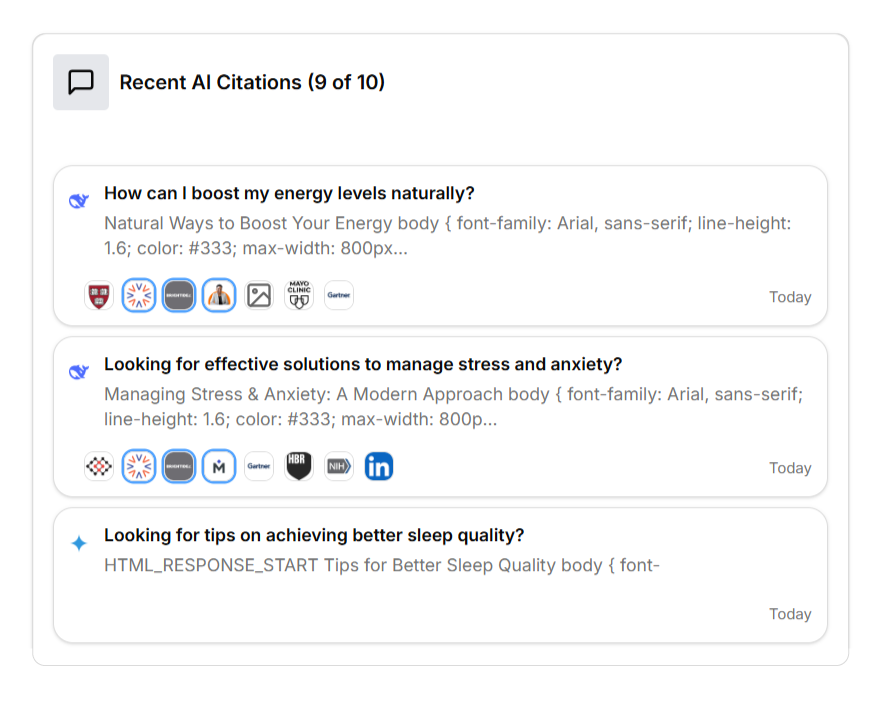This screenshot has width=876, height=720.
Task: Select the NIH source icon
Action: 339,466
